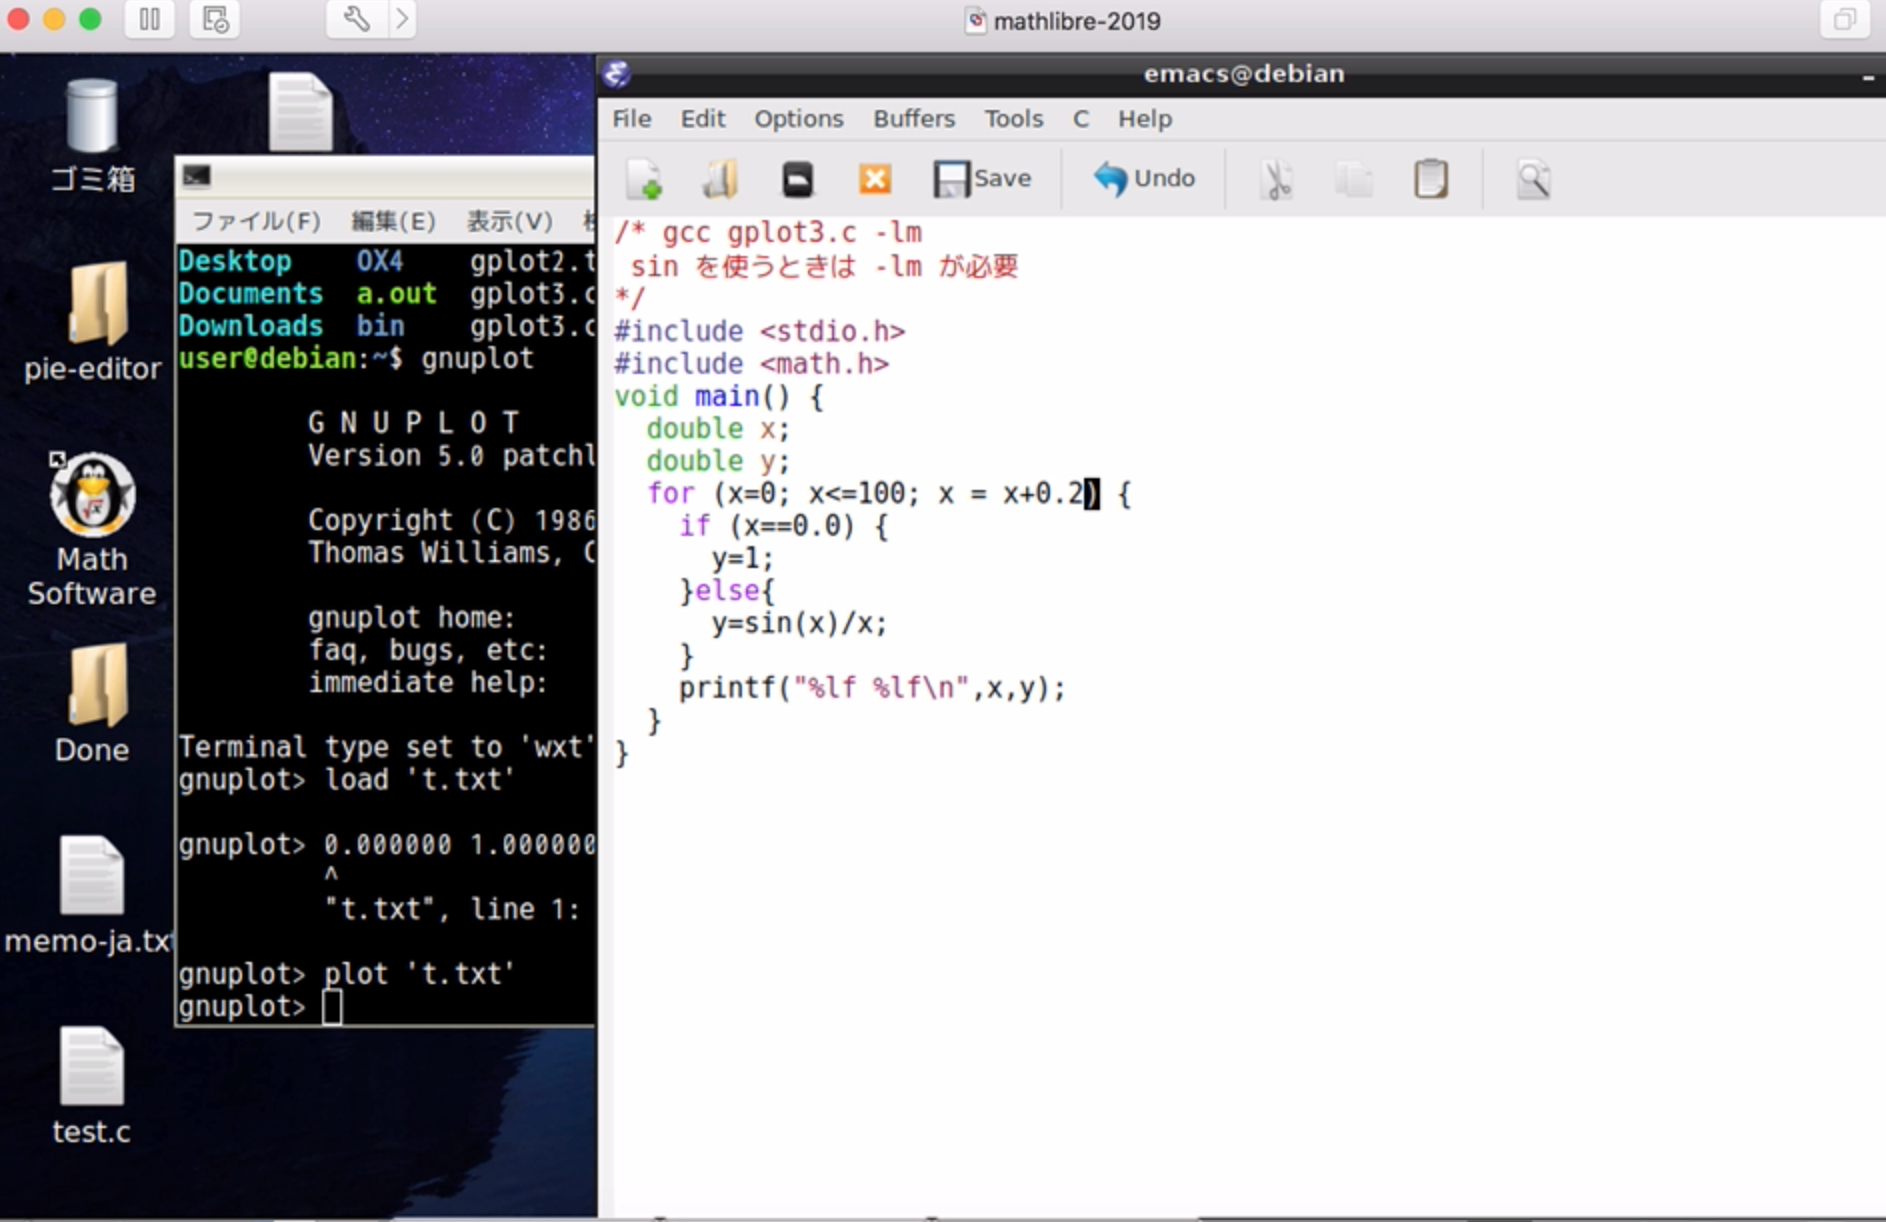Click 'Documents' directory name in terminal
This screenshot has width=1886, height=1222.
pyautogui.click(x=251, y=293)
